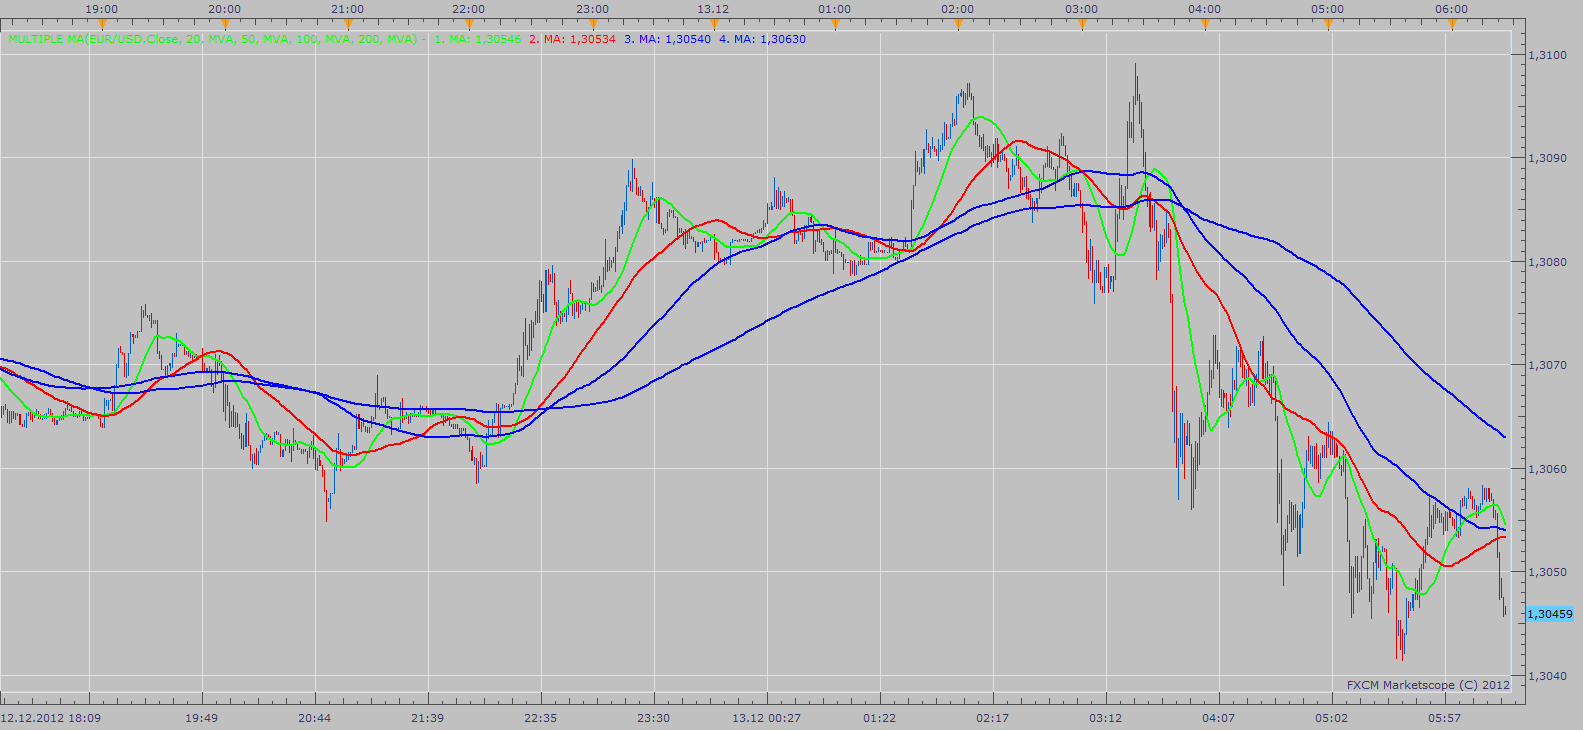Click the 01:22 bottom time label
1583x730 pixels.
click(x=880, y=718)
